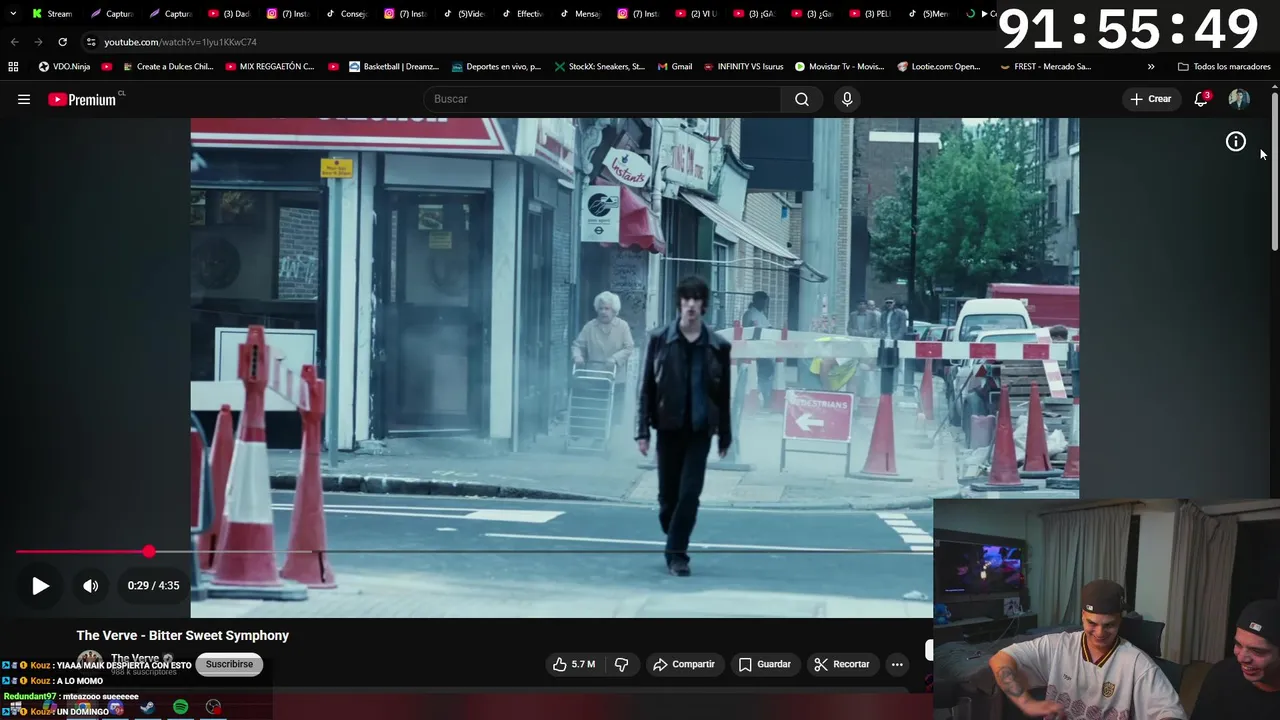The image size is (1280, 720).
Task: Switch to the (3) Dad YouTube tab
Action: coord(228,14)
